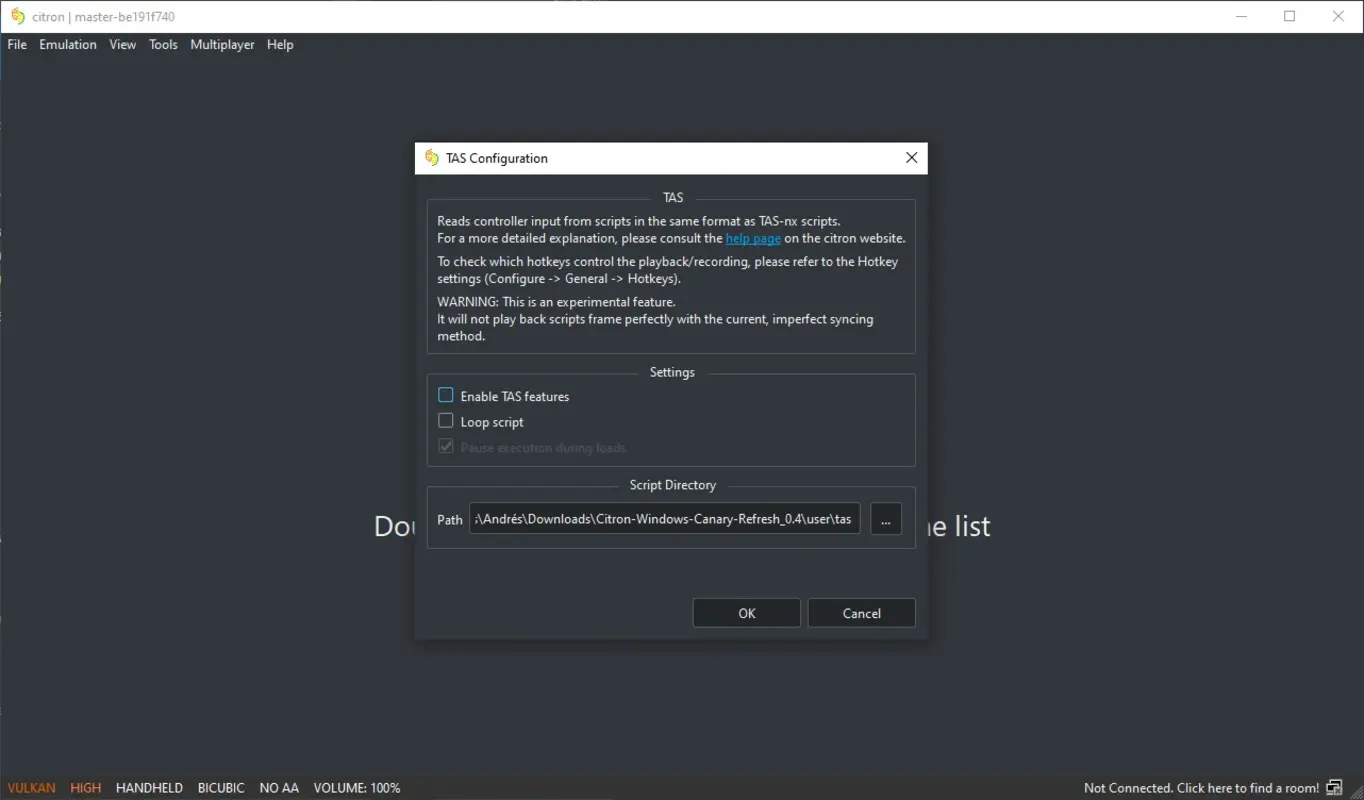Screen dimensions: 1364x800
Task: Click the BICUBIC scaling filter indicator
Action: 221,787
